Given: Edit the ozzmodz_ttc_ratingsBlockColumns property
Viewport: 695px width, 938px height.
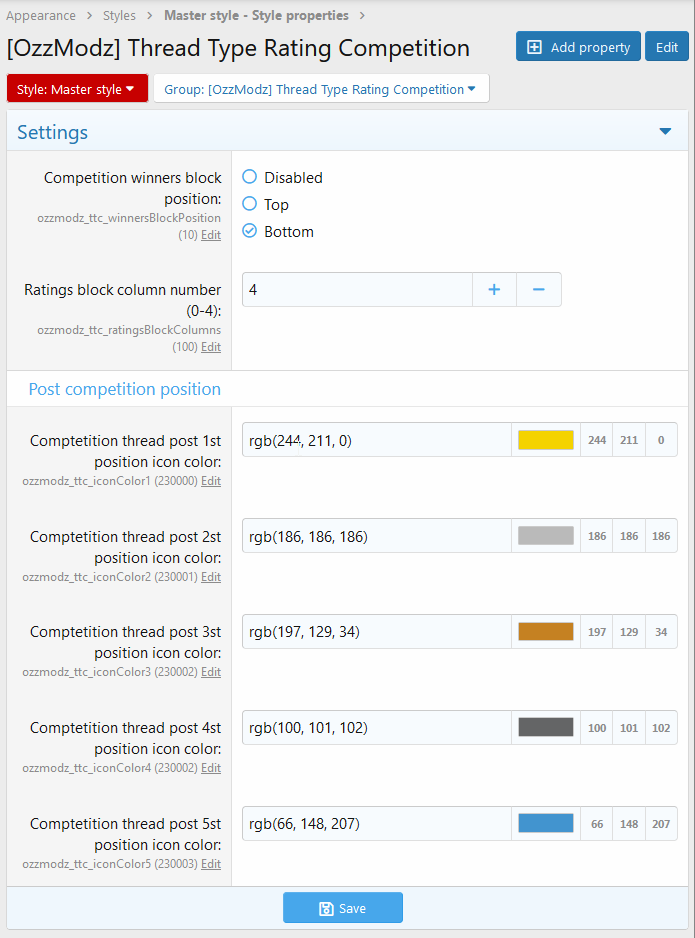Looking at the screenshot, I should pyautogui.click(x=211, y=347).
